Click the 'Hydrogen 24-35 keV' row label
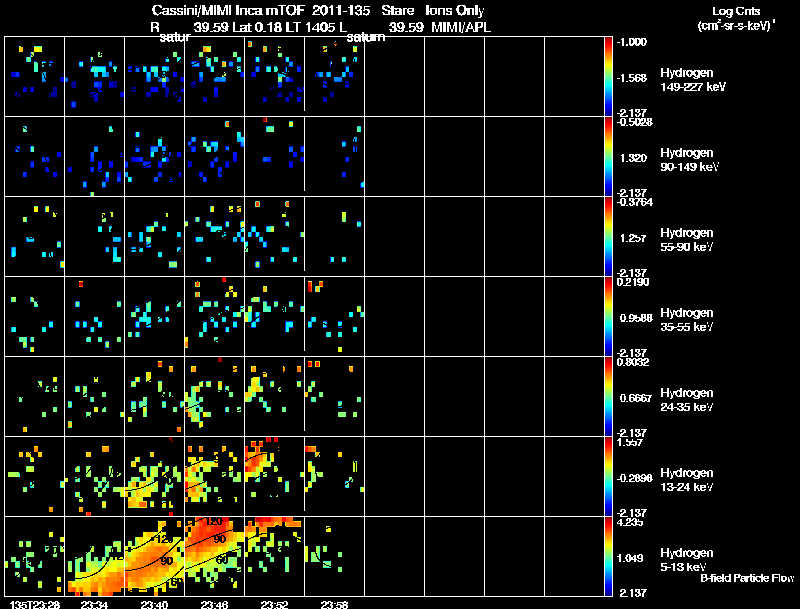 click(x=687, y=400)
